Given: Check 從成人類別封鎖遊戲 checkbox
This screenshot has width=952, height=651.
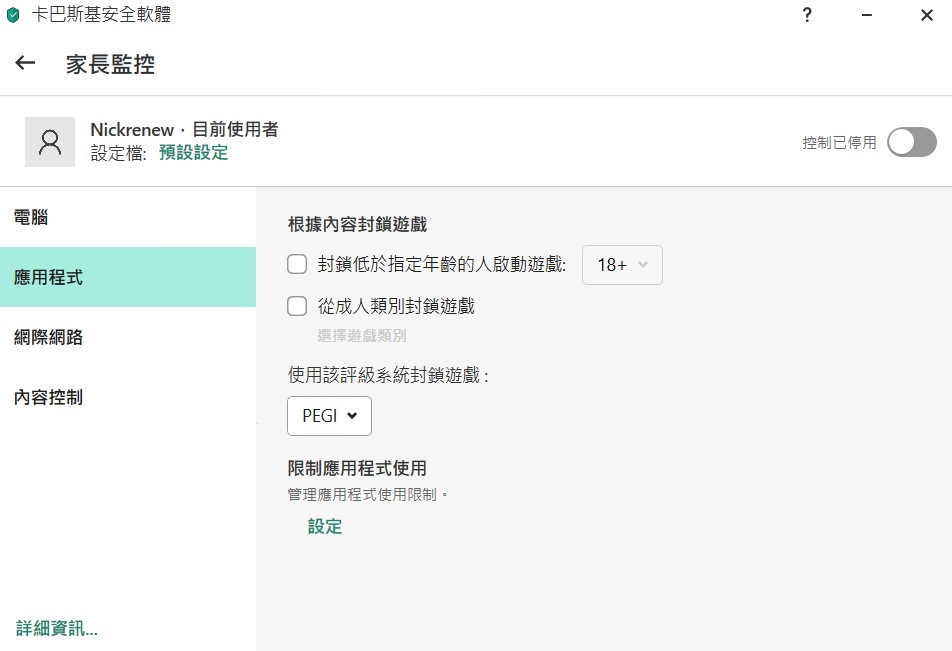Looking at the screenshot, I should tap(297, 306).
